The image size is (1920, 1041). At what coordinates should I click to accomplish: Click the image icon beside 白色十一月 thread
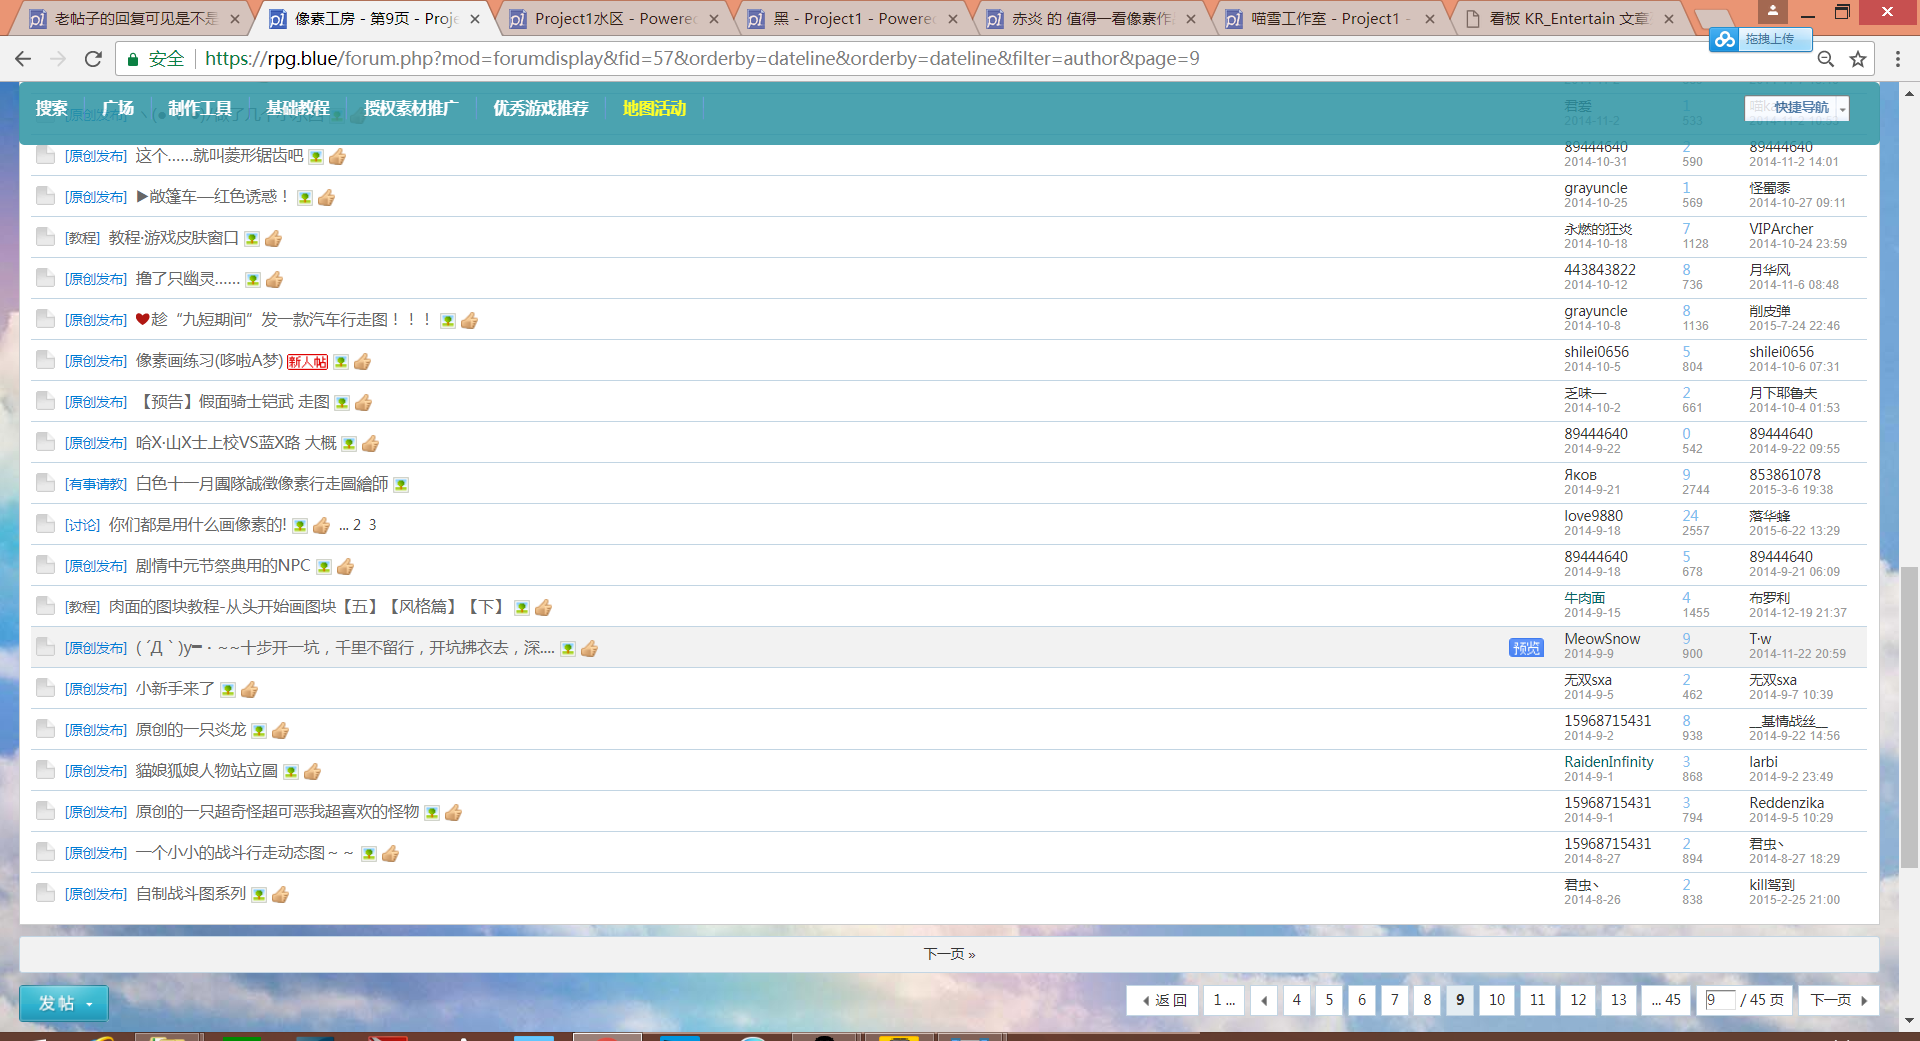[x=401, y=485]
